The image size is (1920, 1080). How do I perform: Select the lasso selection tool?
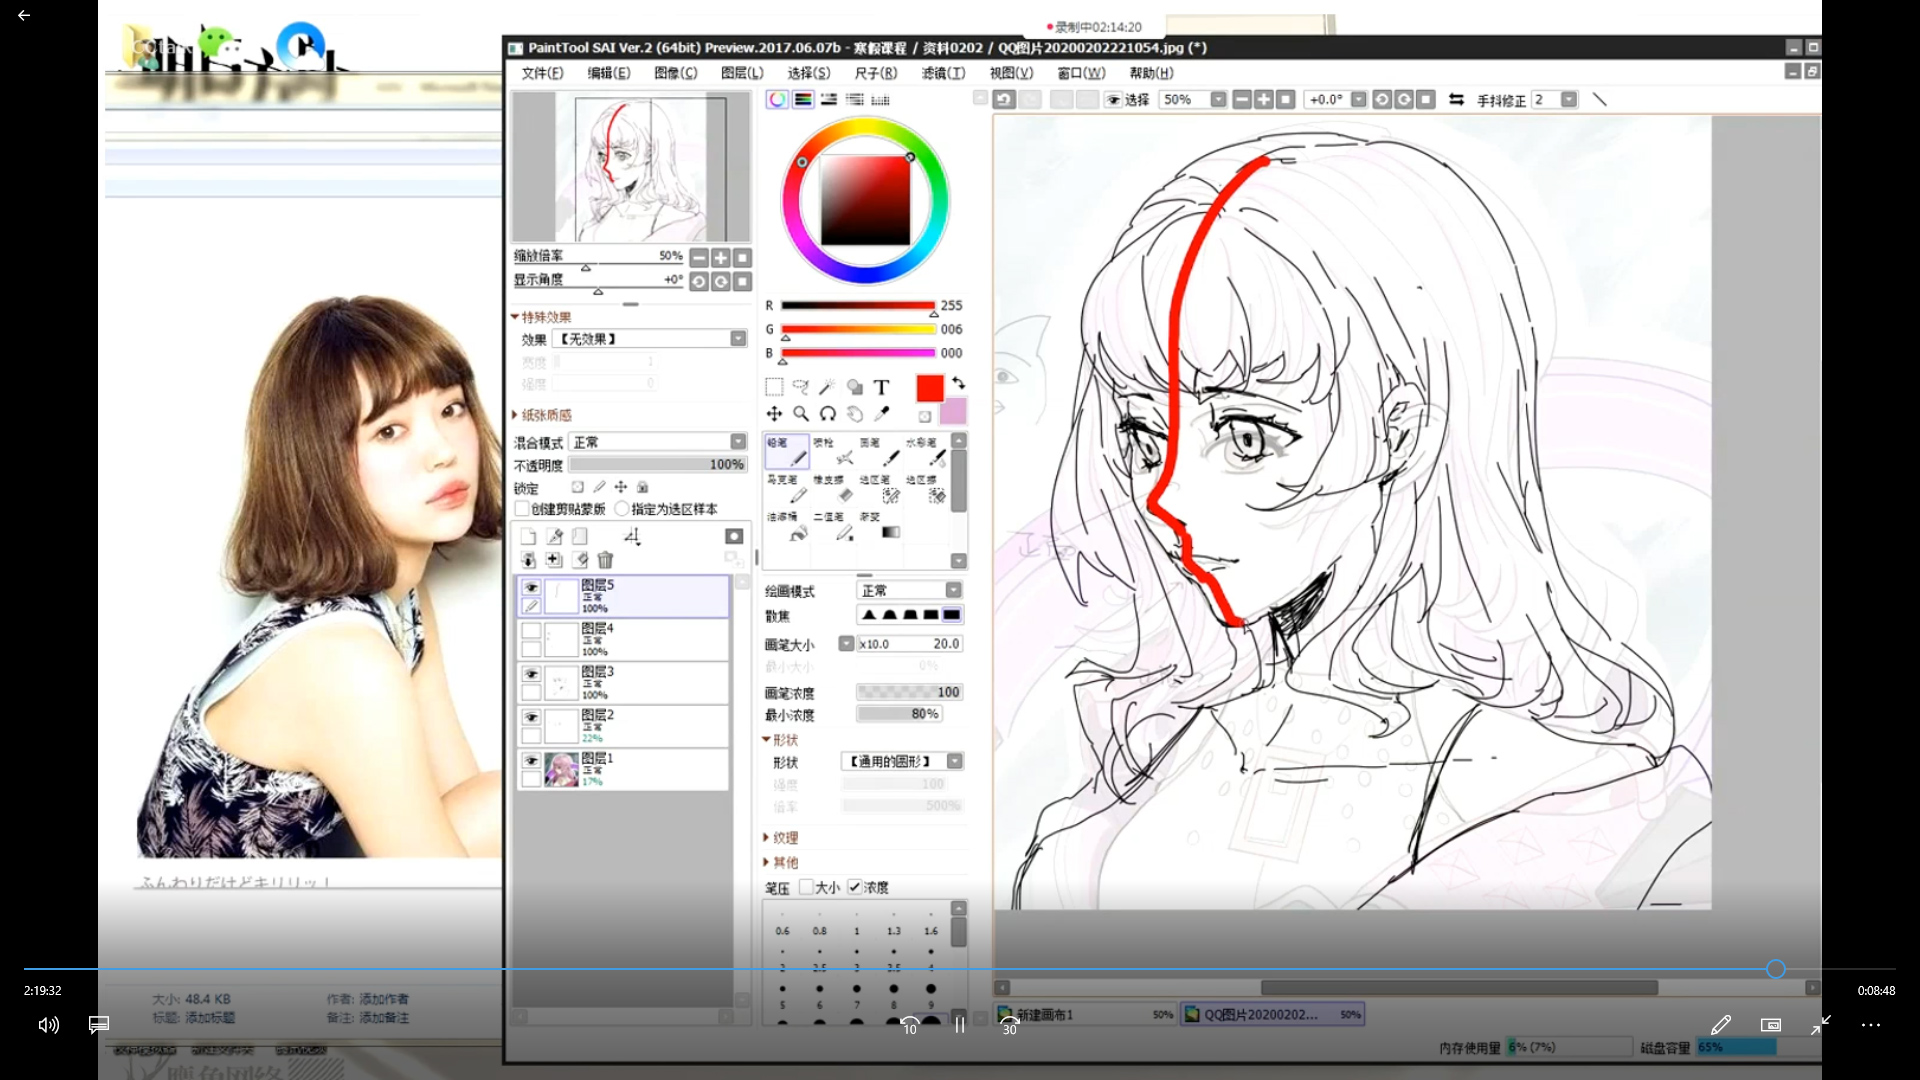[x=800, y=387]
